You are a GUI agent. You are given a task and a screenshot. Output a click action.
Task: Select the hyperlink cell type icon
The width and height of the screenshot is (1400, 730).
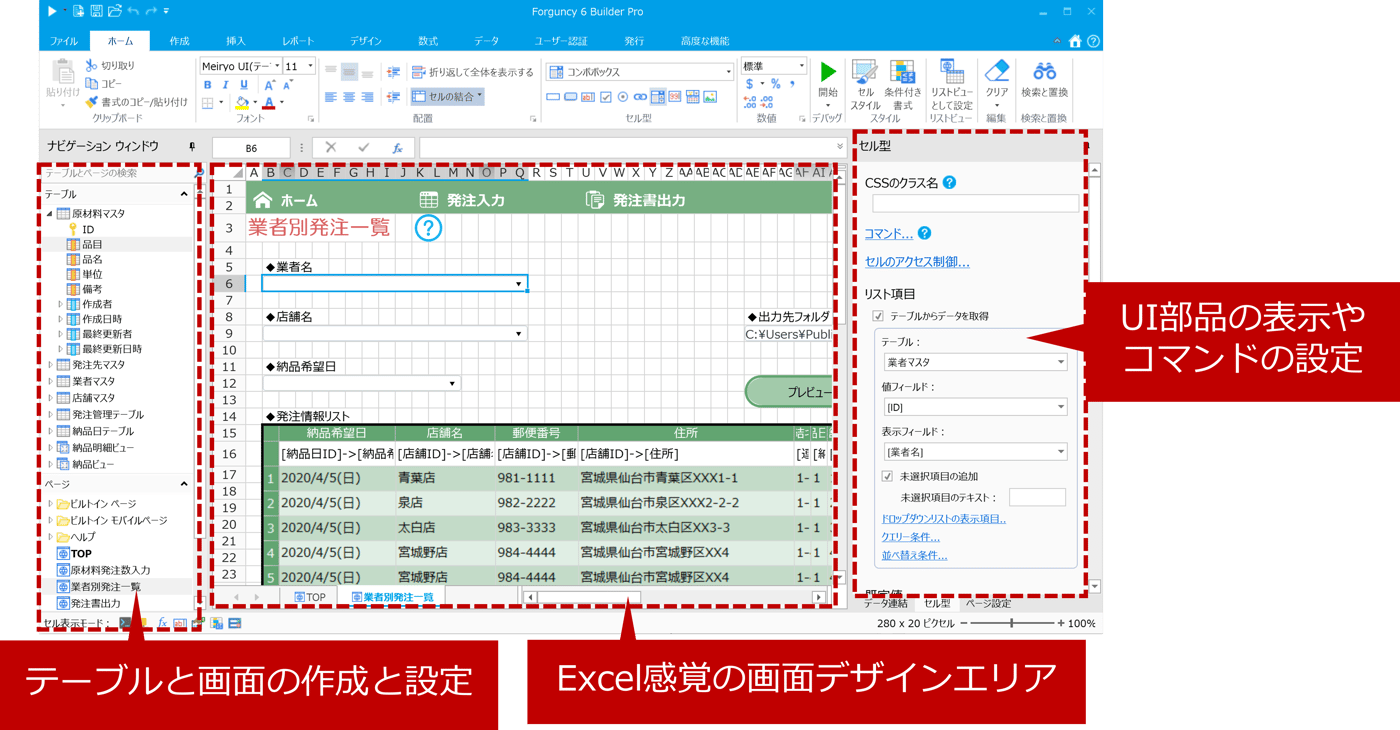(640, 97)
